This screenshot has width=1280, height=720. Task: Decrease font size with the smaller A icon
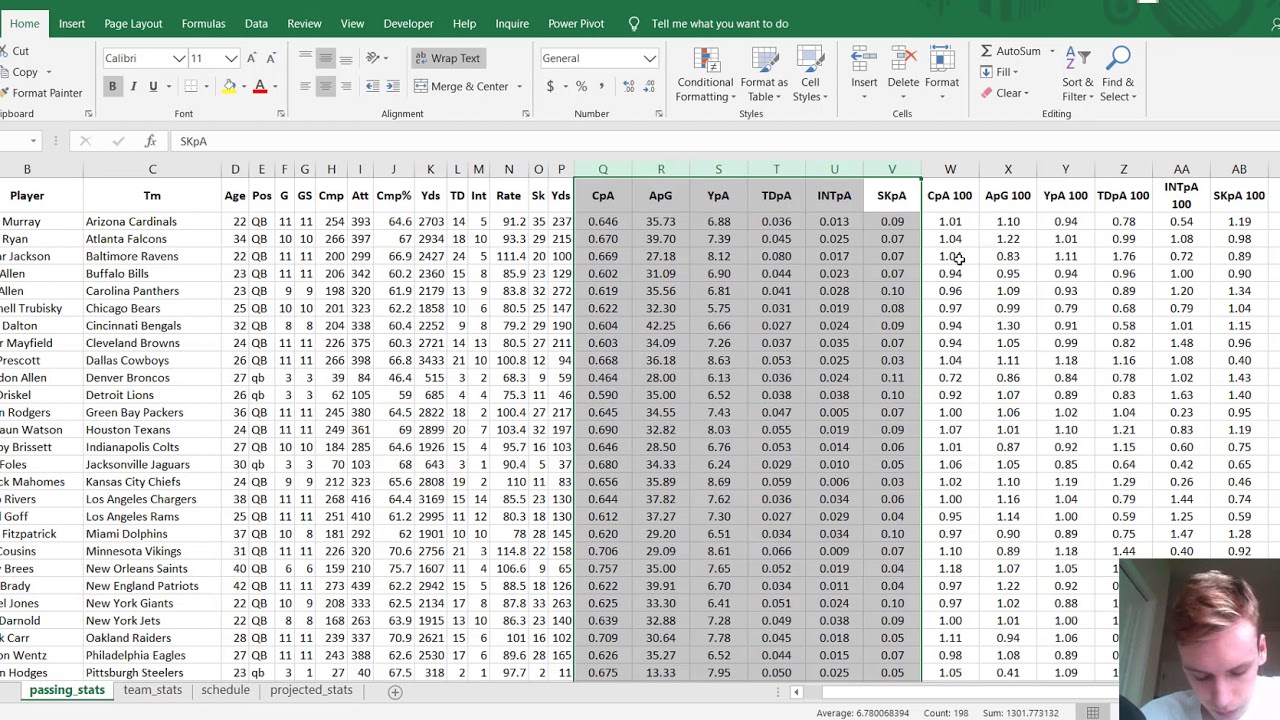pos(271,58)
